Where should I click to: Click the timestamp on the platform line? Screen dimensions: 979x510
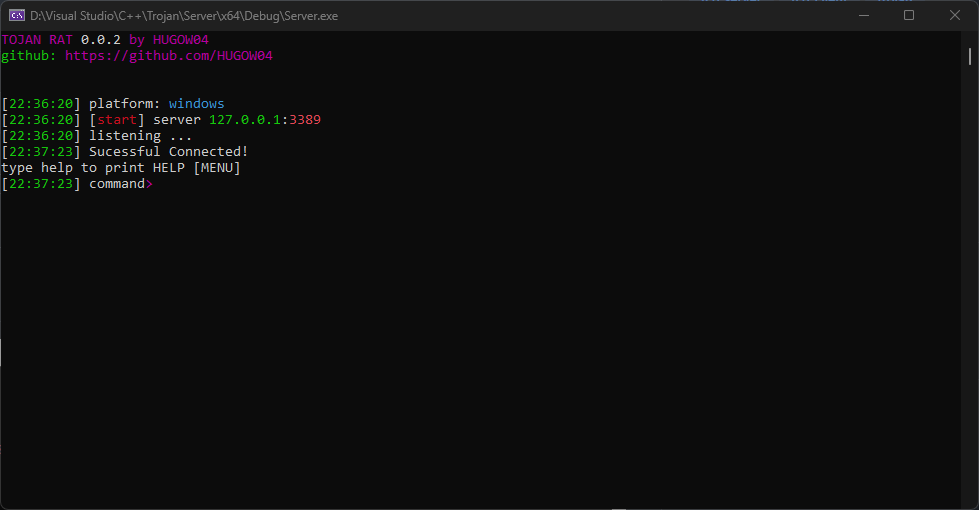41,104
